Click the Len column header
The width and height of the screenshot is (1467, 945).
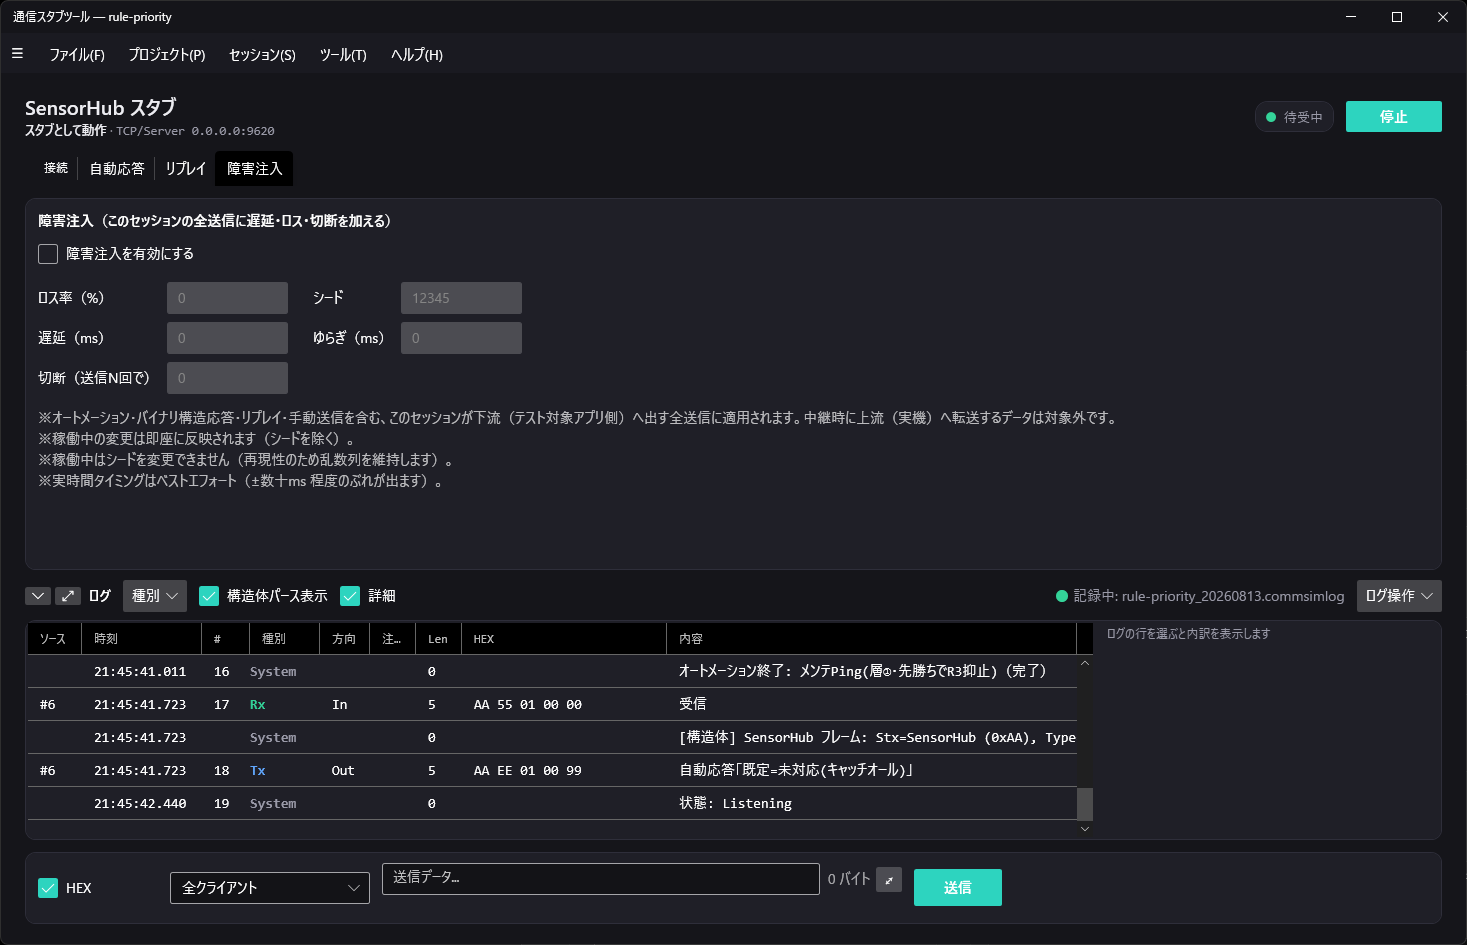(x=439, y=639)
